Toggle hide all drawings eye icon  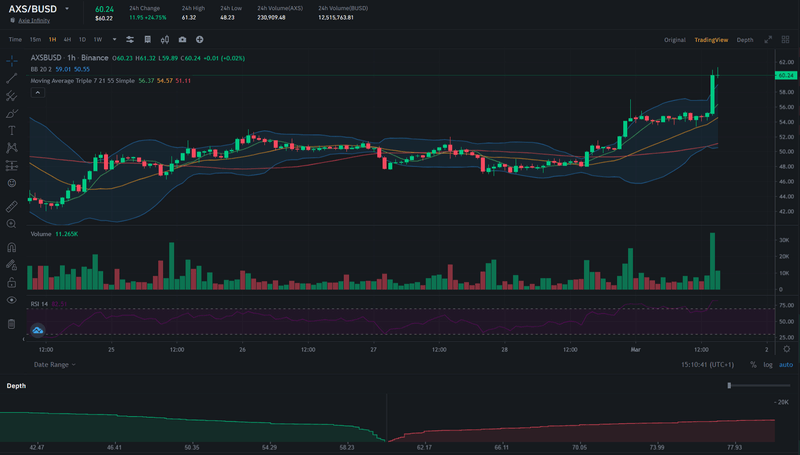point(12,300)
